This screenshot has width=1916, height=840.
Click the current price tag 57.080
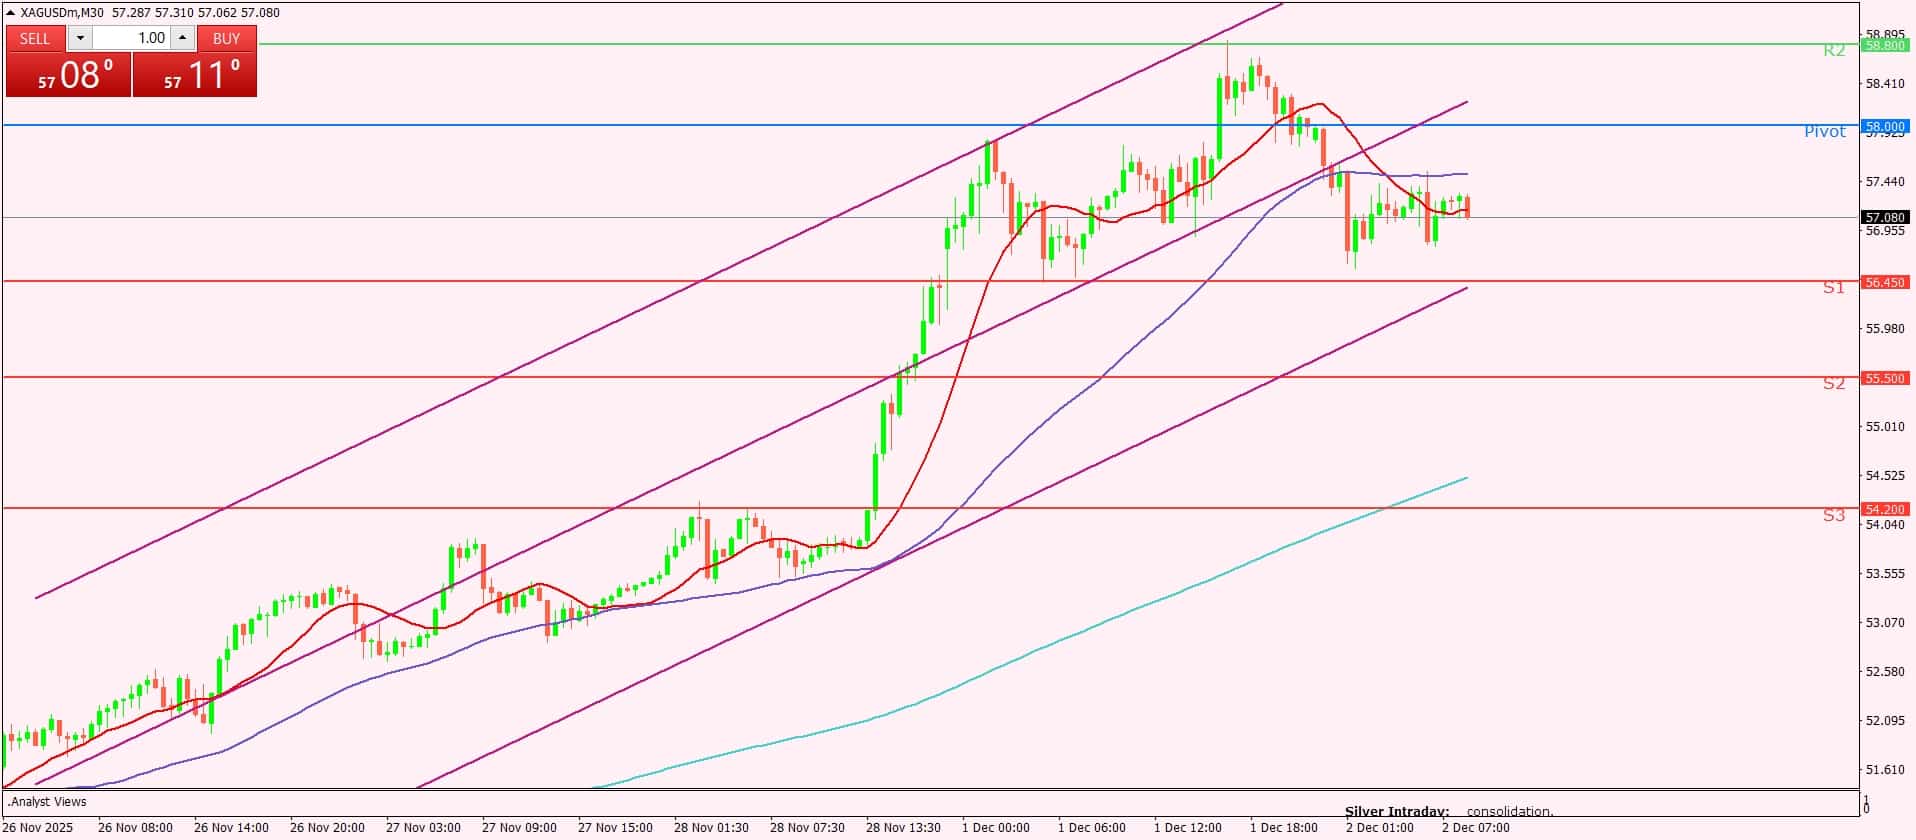[x=1884, y=217]
